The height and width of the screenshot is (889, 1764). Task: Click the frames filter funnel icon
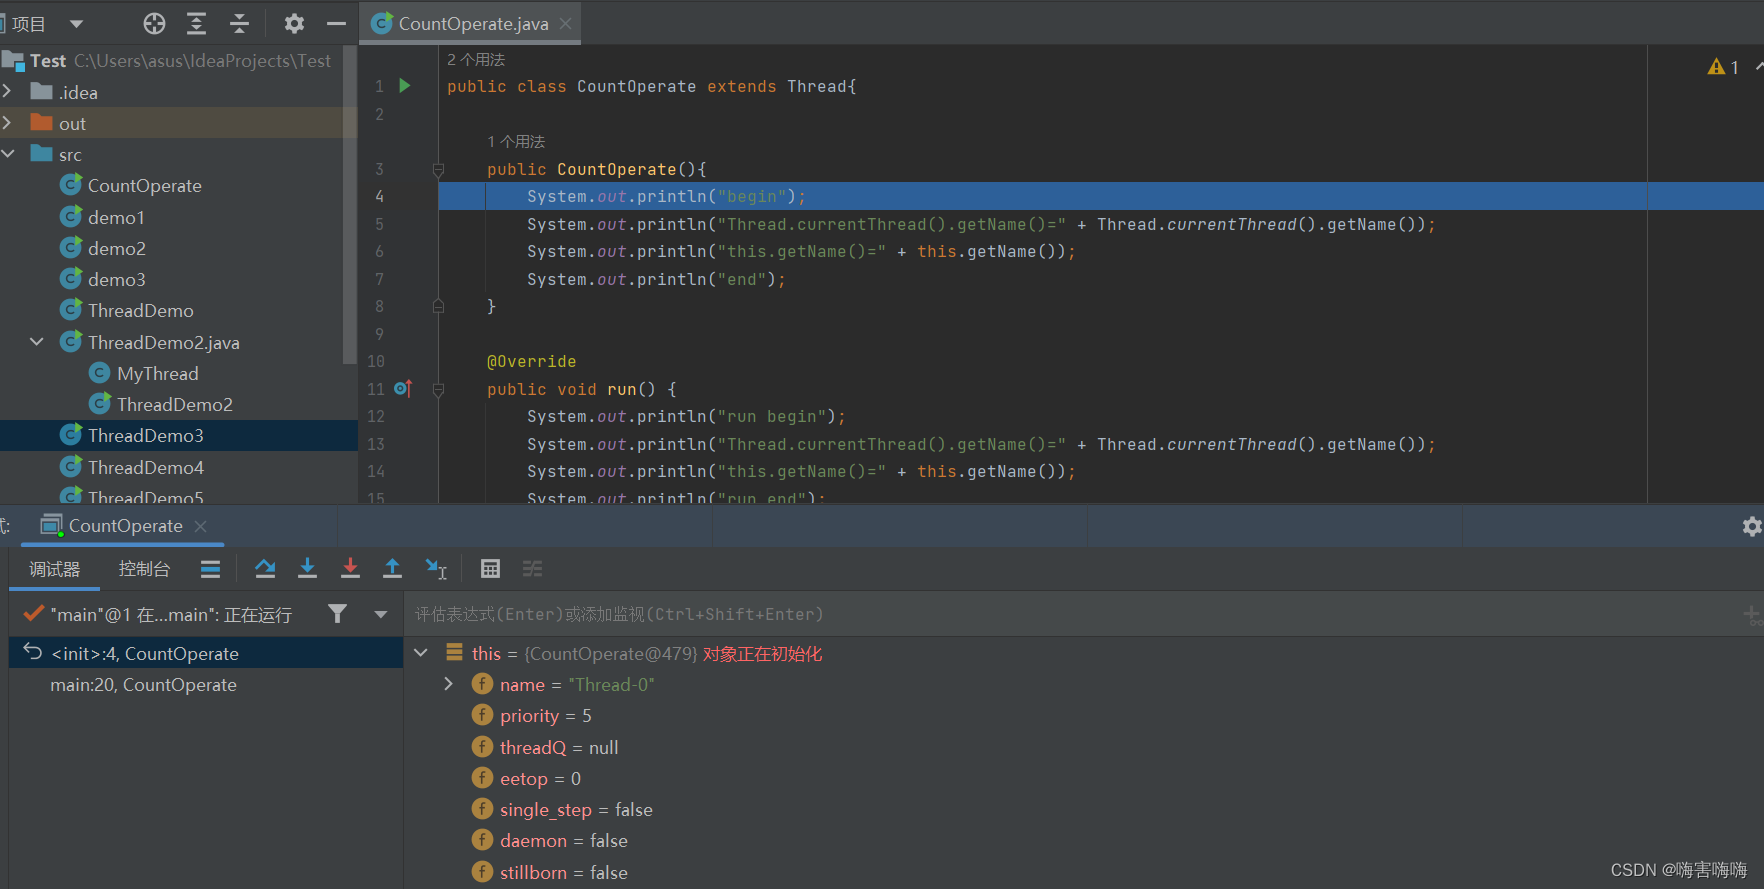(x=337, y=614)
